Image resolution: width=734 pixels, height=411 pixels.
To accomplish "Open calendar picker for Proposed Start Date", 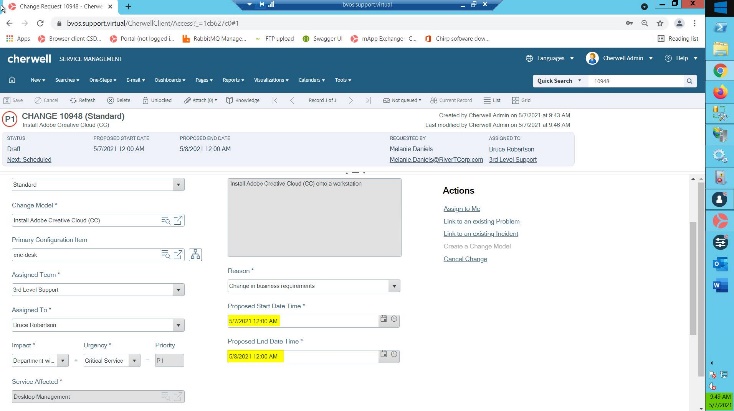I will coord(383,320).
